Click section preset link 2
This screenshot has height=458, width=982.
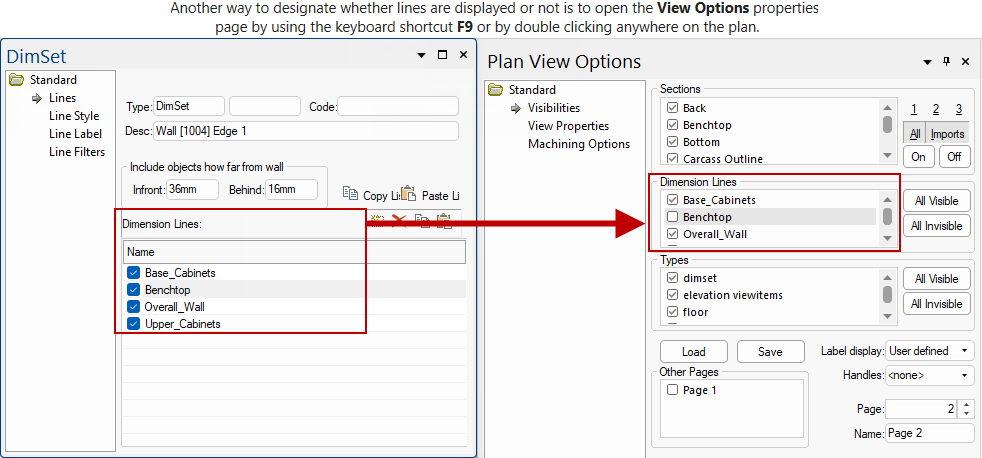point(936,110)
